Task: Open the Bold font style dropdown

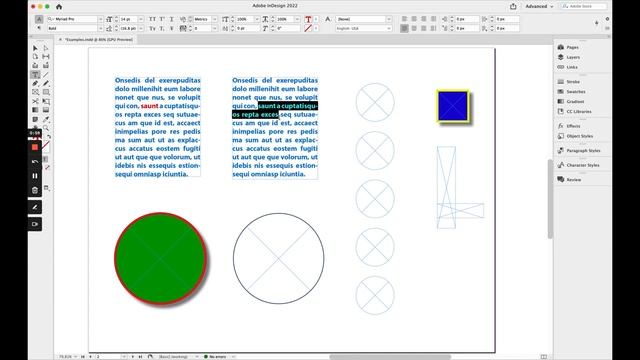Action: [x=100, y=29]
